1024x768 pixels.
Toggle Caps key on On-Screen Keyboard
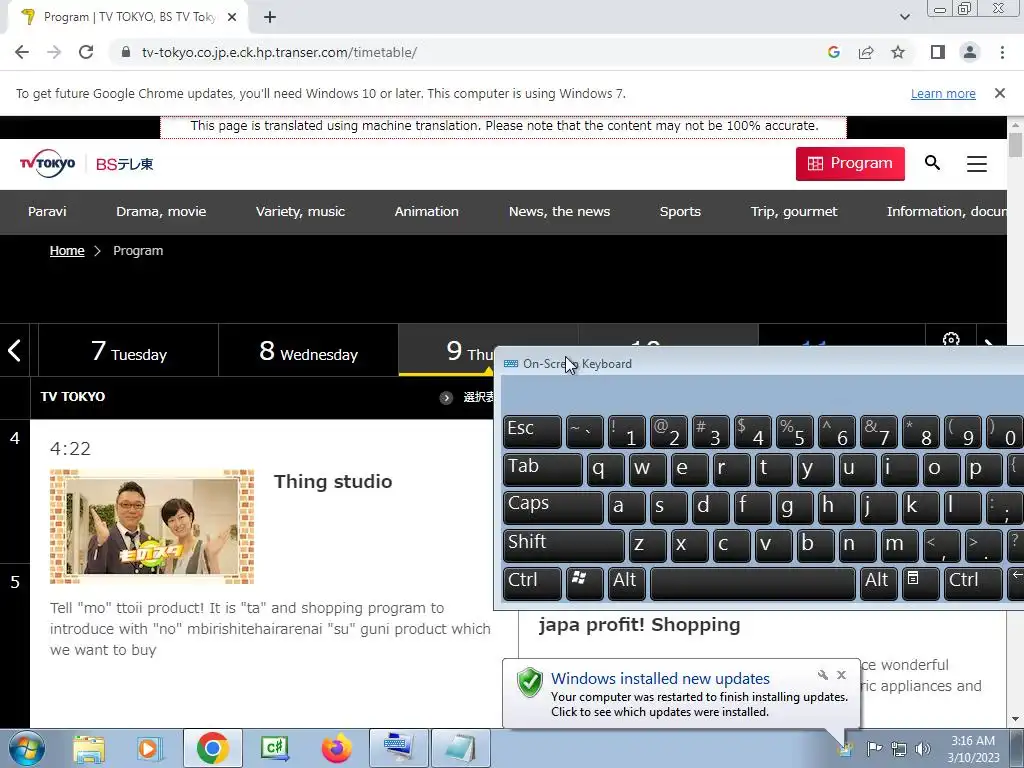(553, 507)
